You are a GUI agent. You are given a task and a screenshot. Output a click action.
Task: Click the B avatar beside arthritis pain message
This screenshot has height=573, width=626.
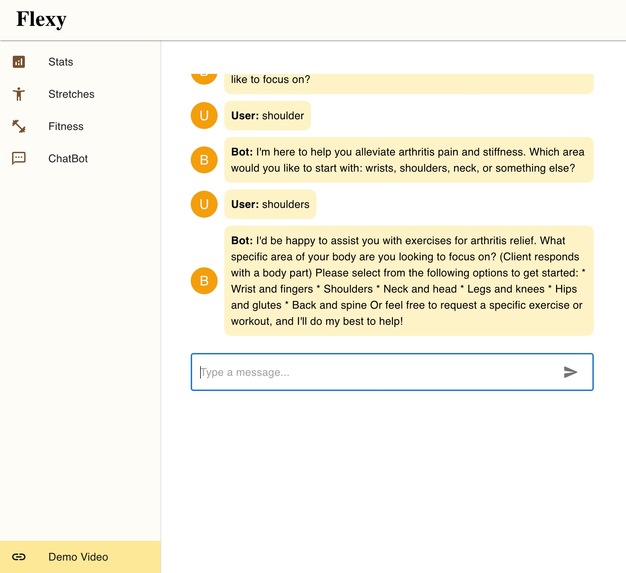point(204,160)
